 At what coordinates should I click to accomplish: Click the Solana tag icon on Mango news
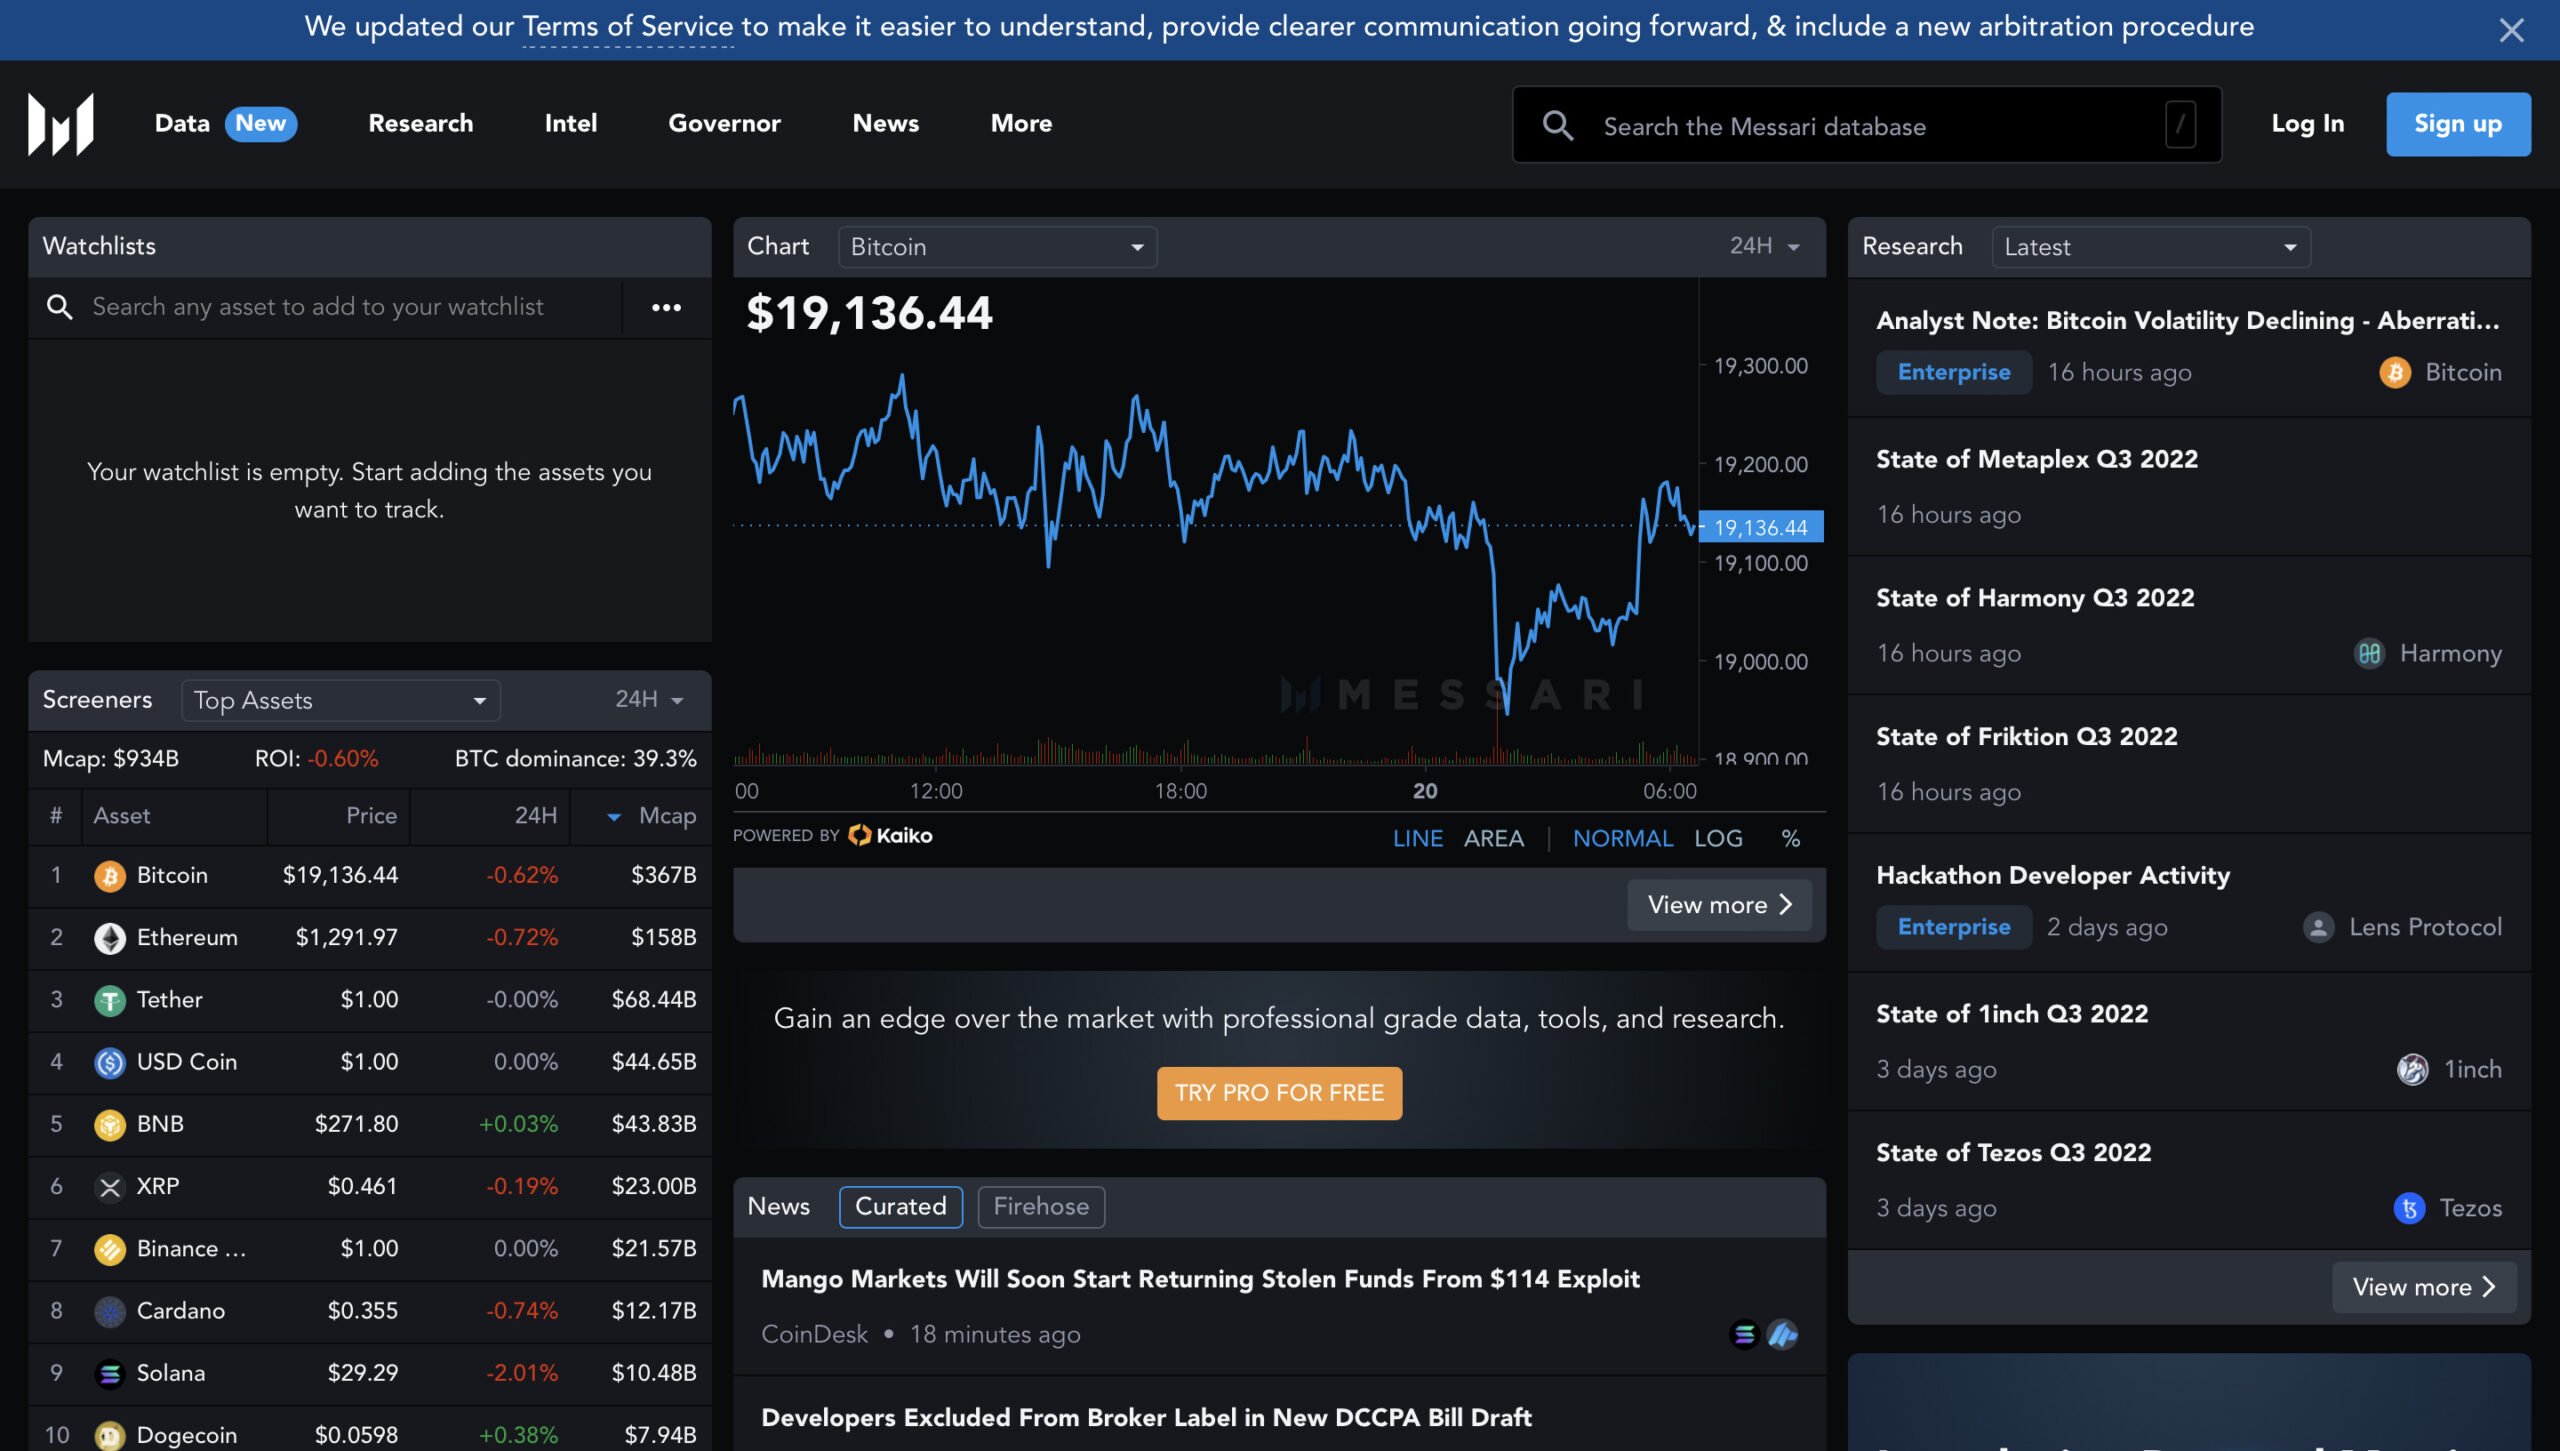[x=1744, y=1334]
